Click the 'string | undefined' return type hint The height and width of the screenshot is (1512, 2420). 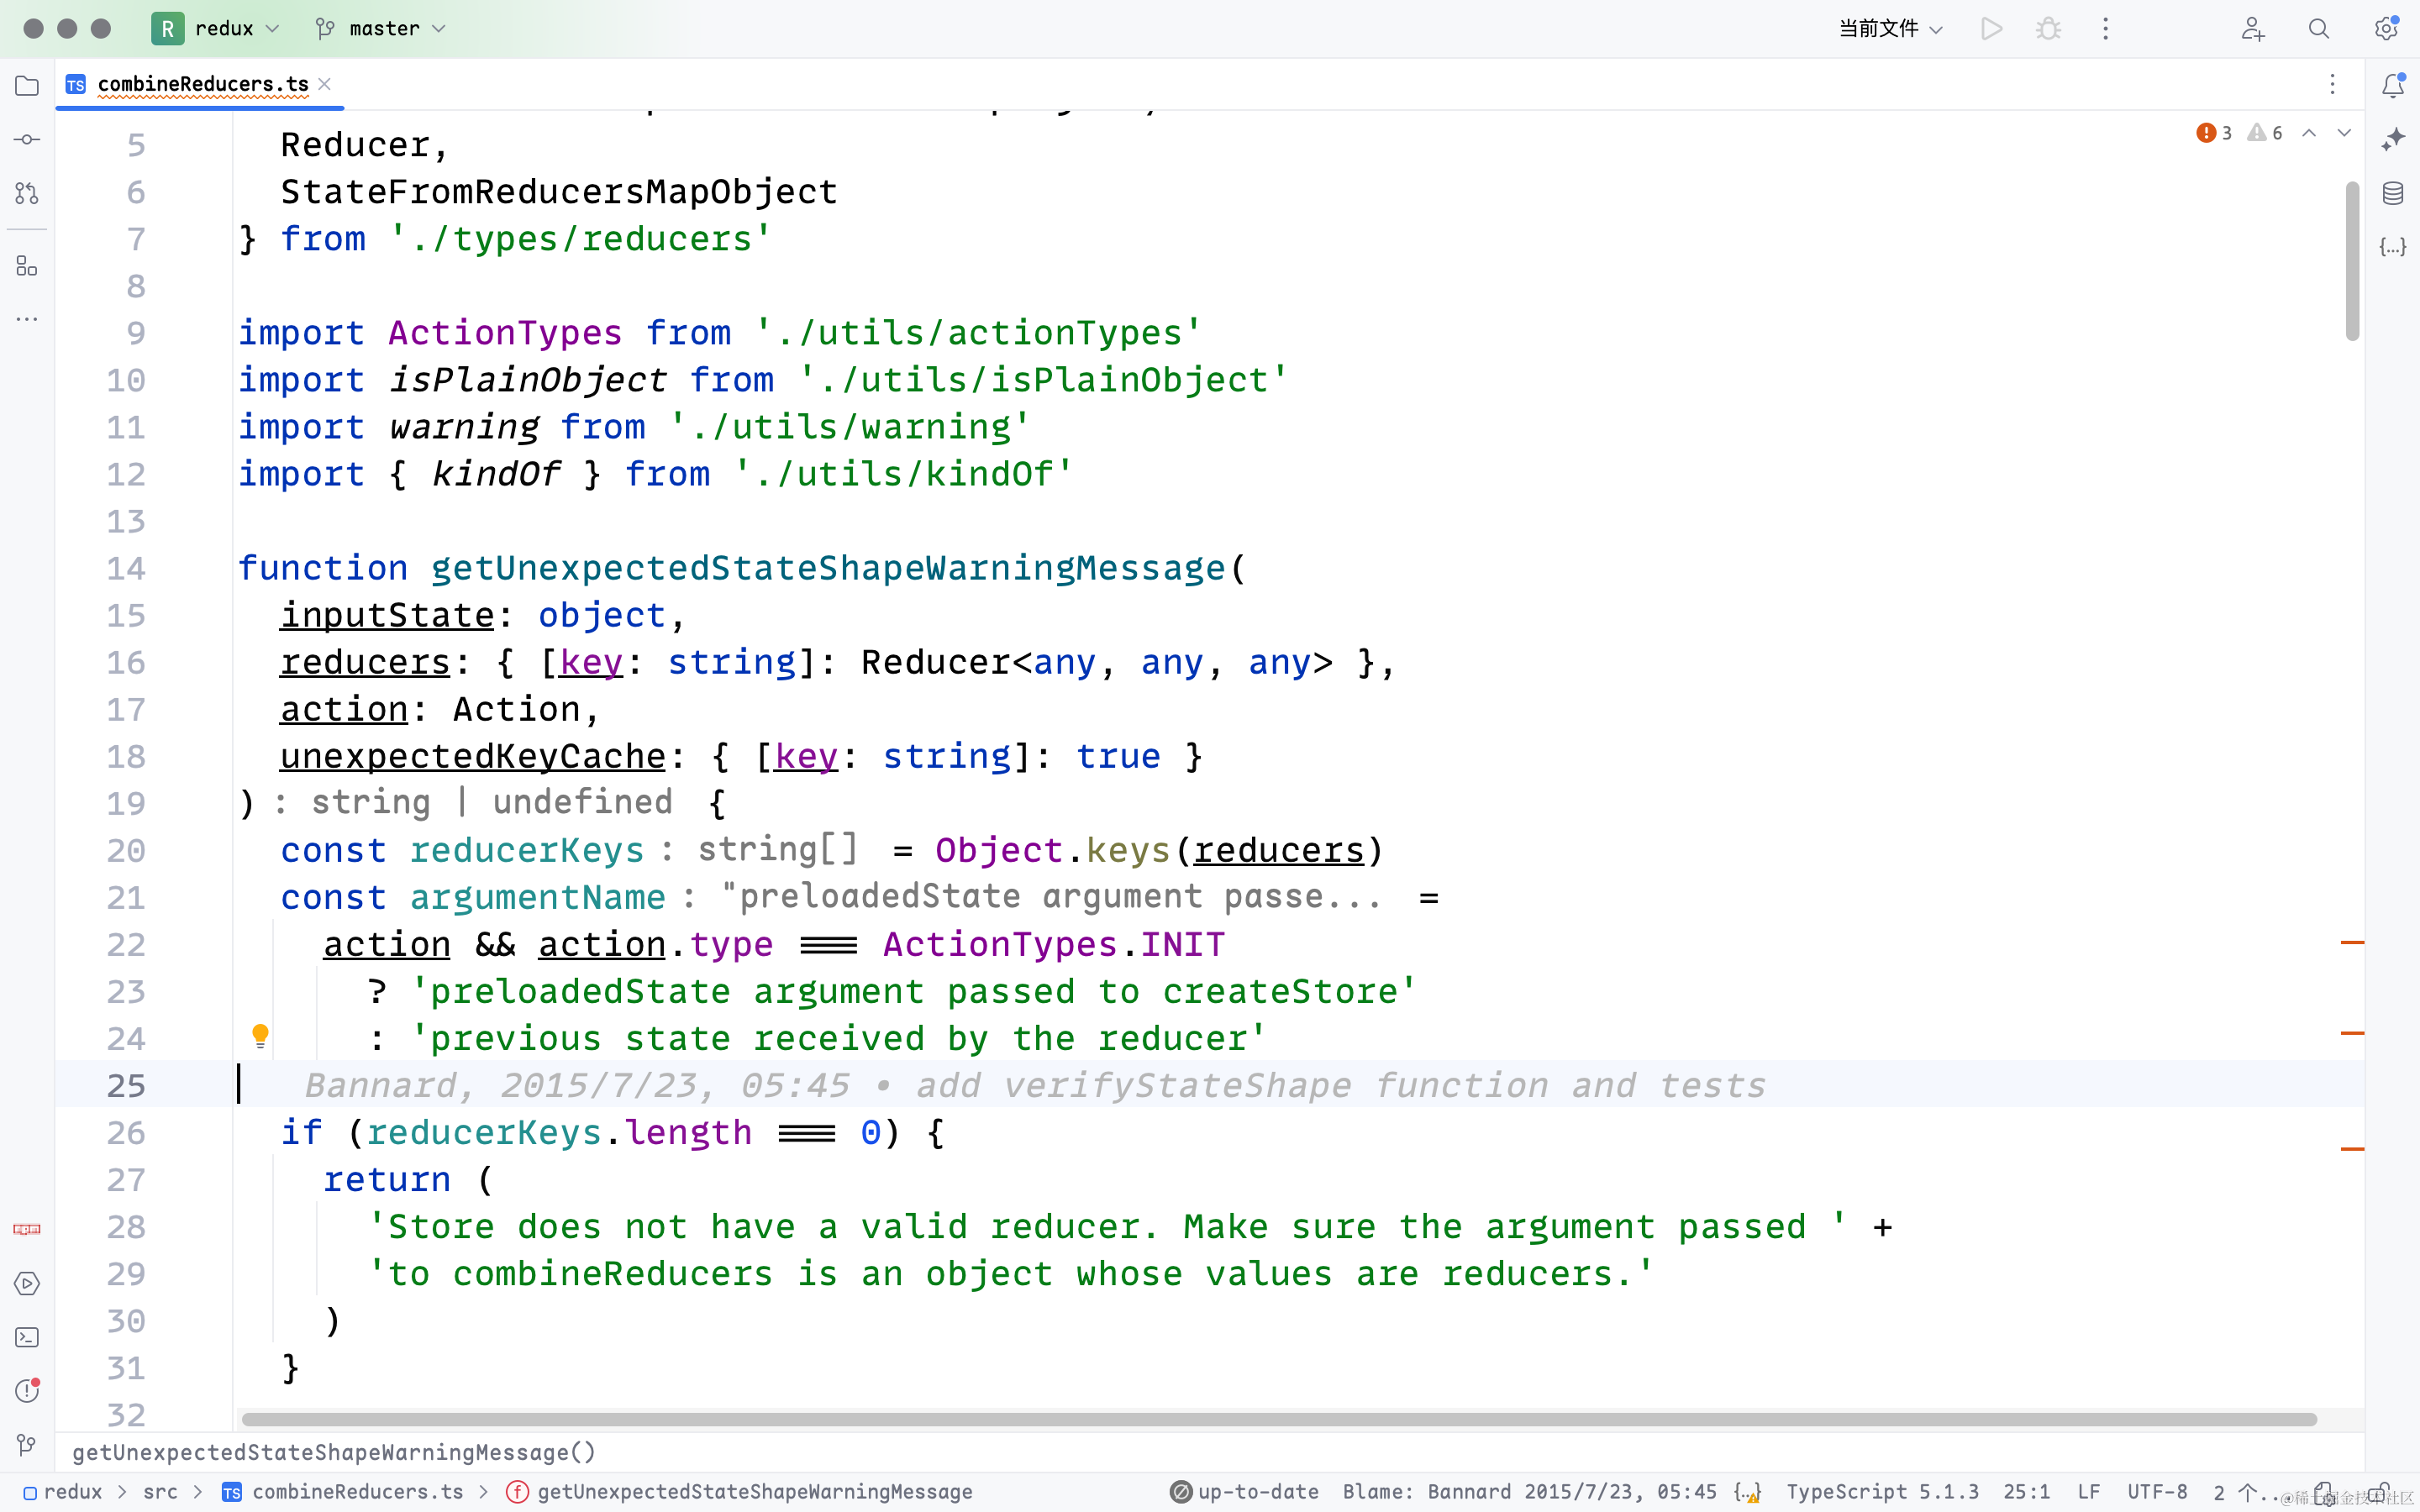click(x=492, y=802)
